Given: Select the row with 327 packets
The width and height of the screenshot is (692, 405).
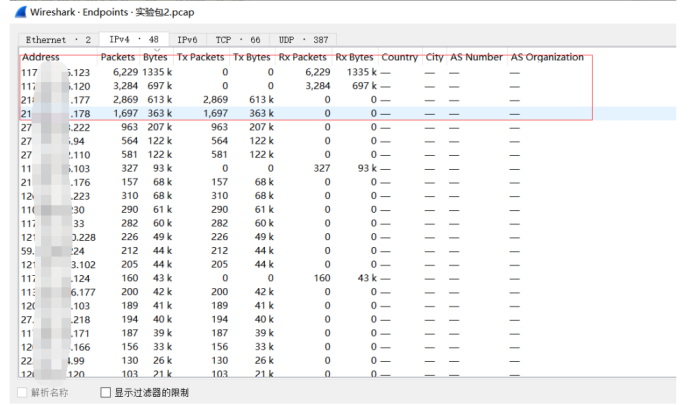Looking at the screenshot, I should click(348, 169).
